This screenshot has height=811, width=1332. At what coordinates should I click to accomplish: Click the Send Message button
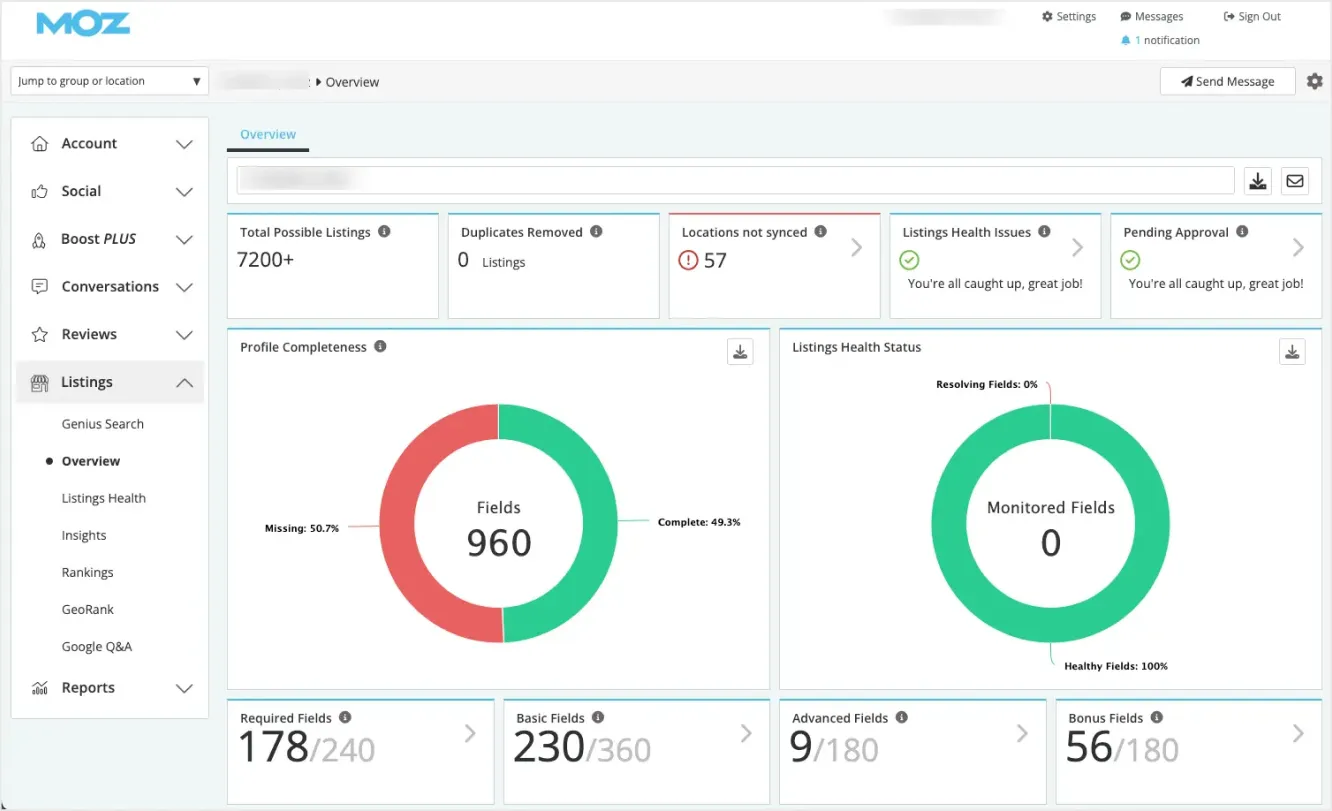[1227, 81]
